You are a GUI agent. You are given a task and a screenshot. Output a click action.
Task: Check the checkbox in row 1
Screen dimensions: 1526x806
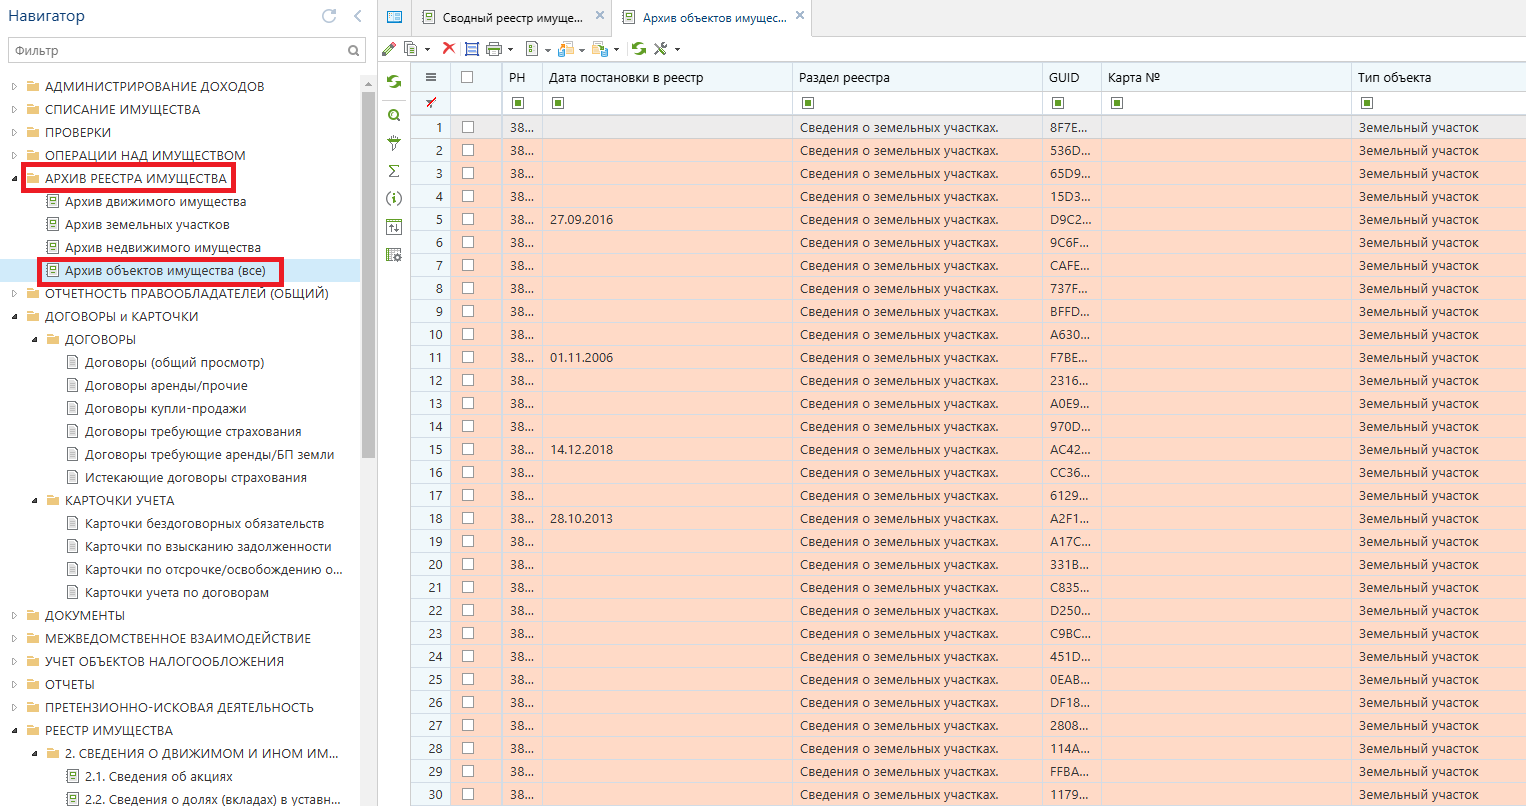468,127
